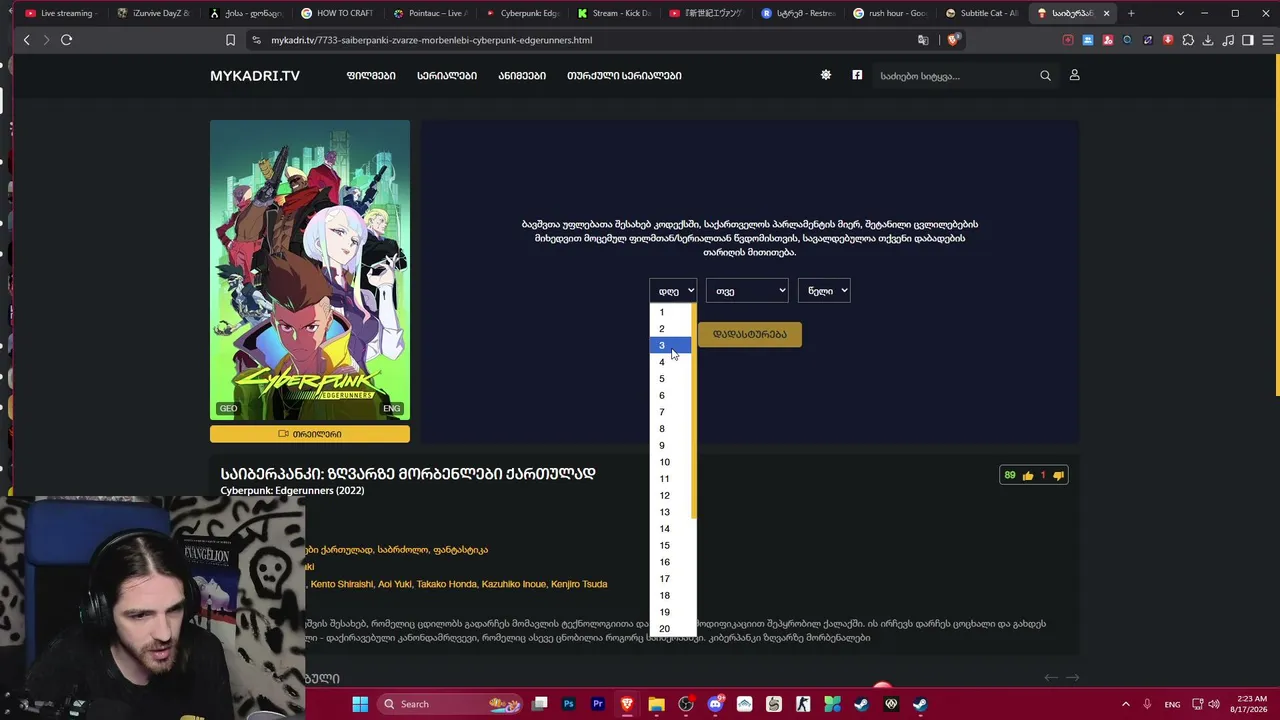Click the thumbs down dislike icon
The width and height of the screenshot is (1280, 720).
1058,476
